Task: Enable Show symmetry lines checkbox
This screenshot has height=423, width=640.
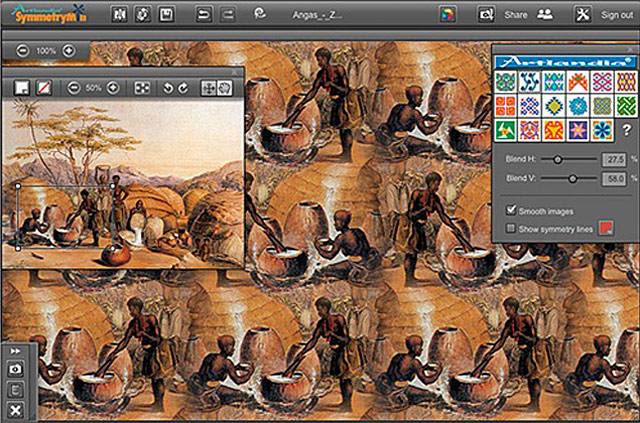Action: 511,228
